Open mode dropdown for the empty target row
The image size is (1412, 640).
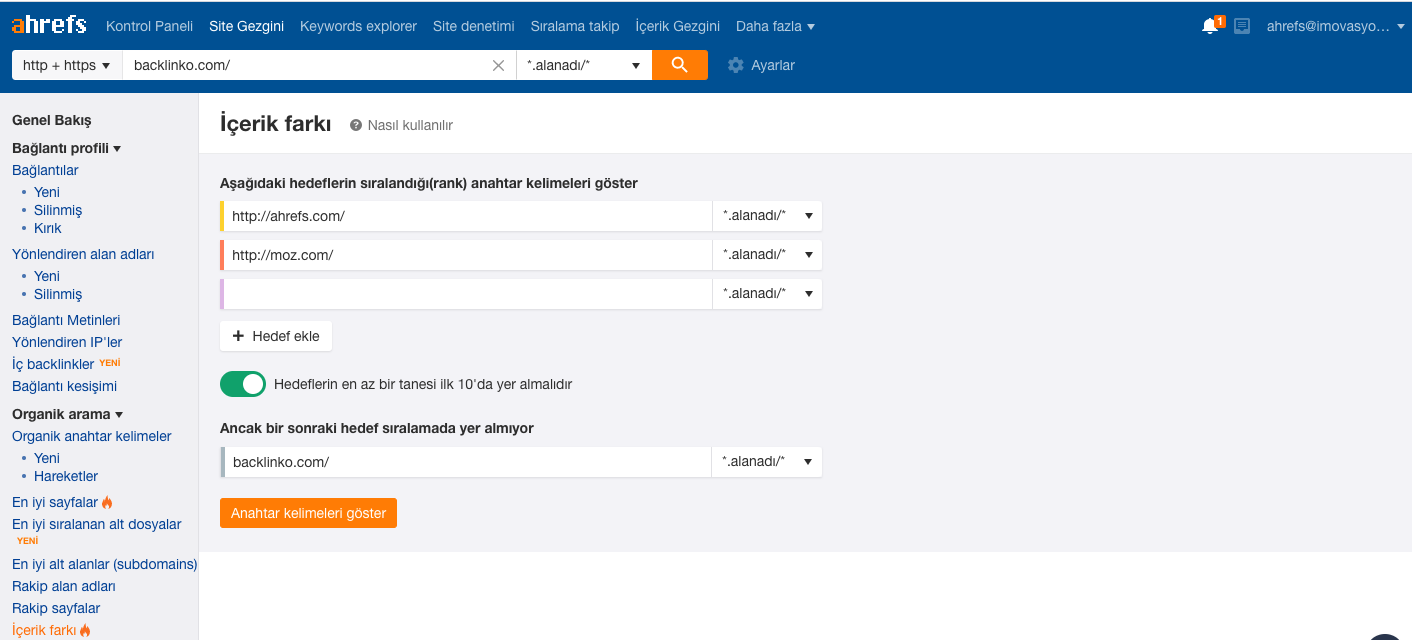(767, 294)
